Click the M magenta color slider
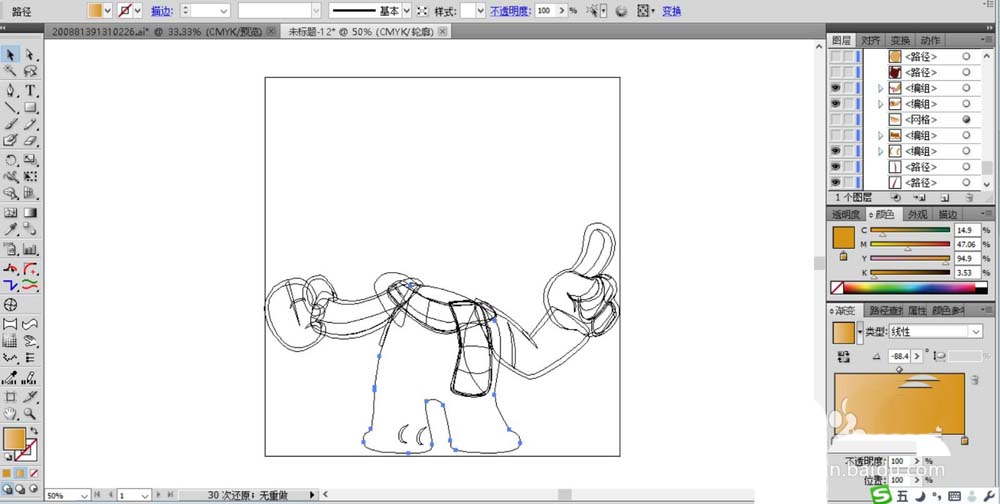 pos(910,244)
